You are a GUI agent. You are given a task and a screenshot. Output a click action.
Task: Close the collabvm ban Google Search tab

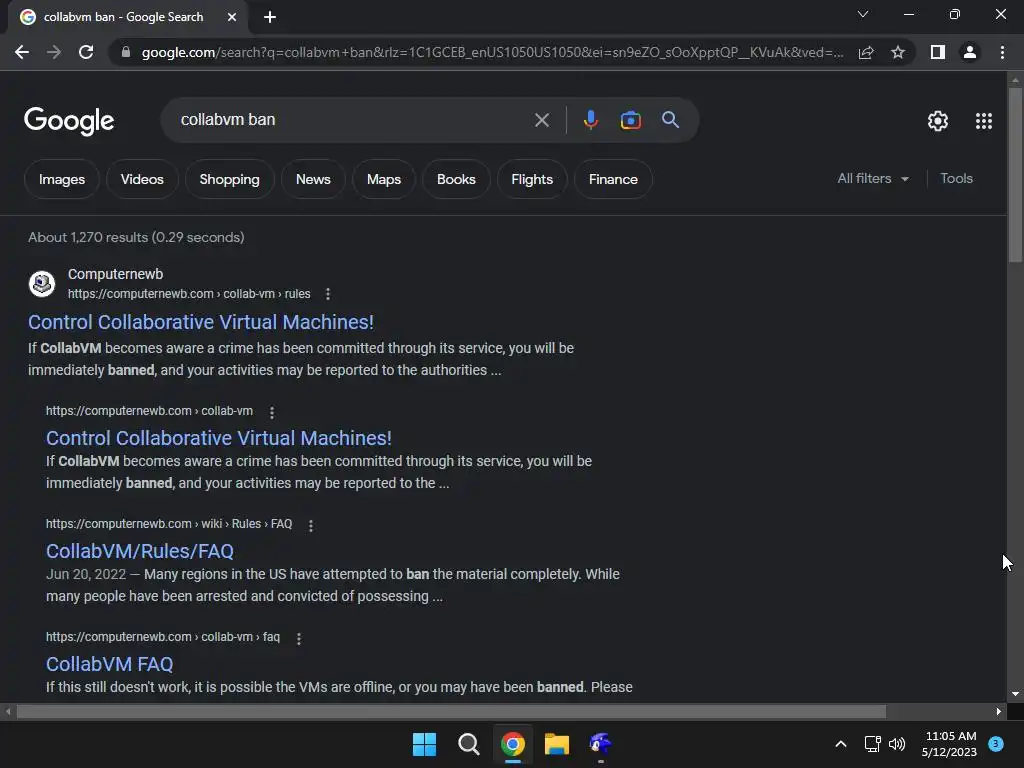point(232,17)
